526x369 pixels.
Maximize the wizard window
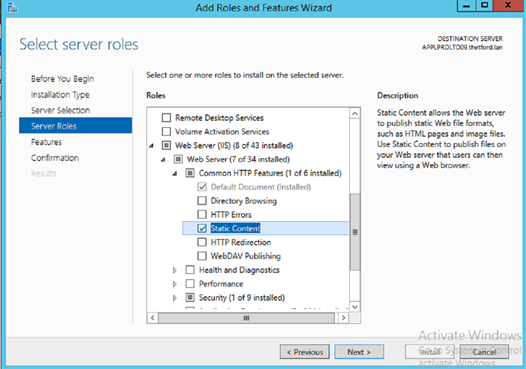point(484,5)
